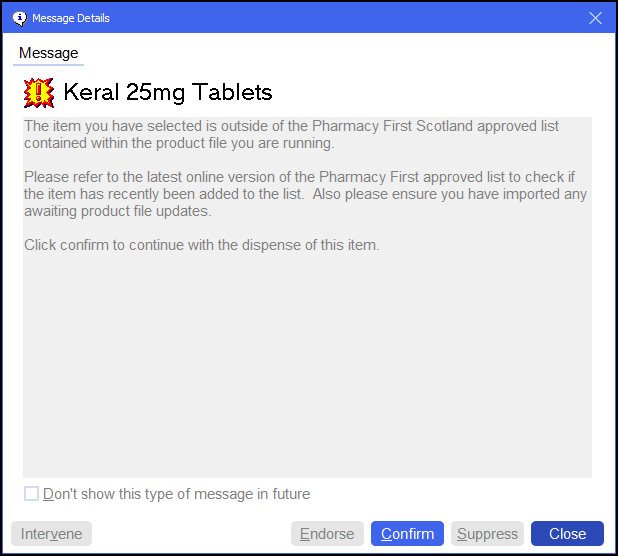Screen dimensions: 618x556
Task: Confirm the dispense of this item
Action: (x=407, y=534)
